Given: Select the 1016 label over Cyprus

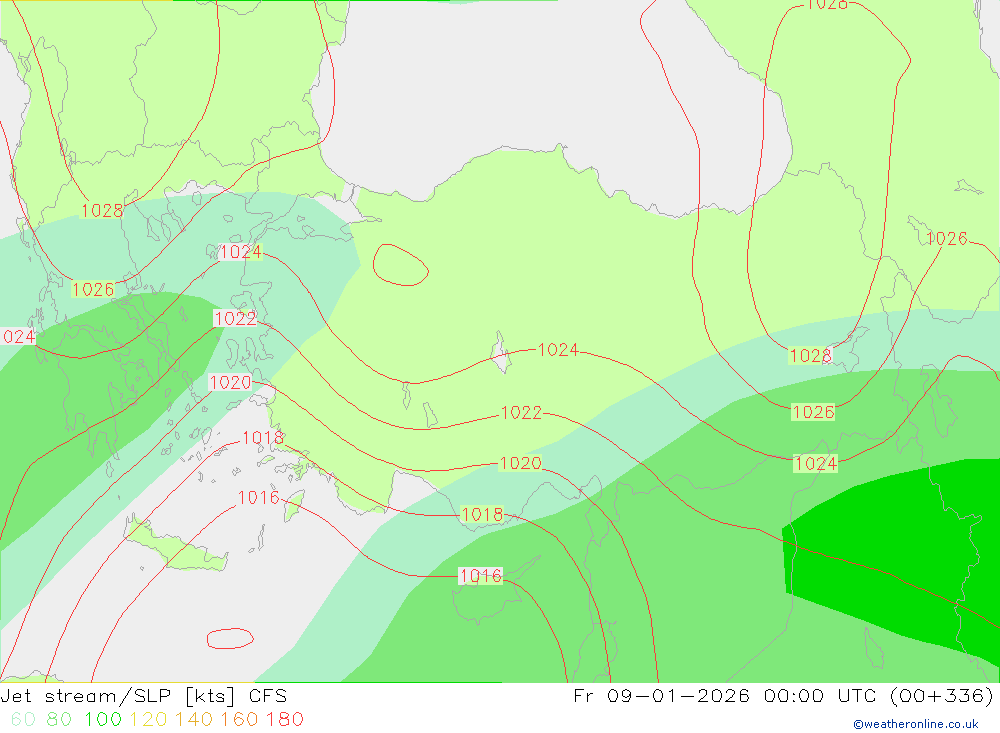Looking at the screenshot, I should 481,576.
